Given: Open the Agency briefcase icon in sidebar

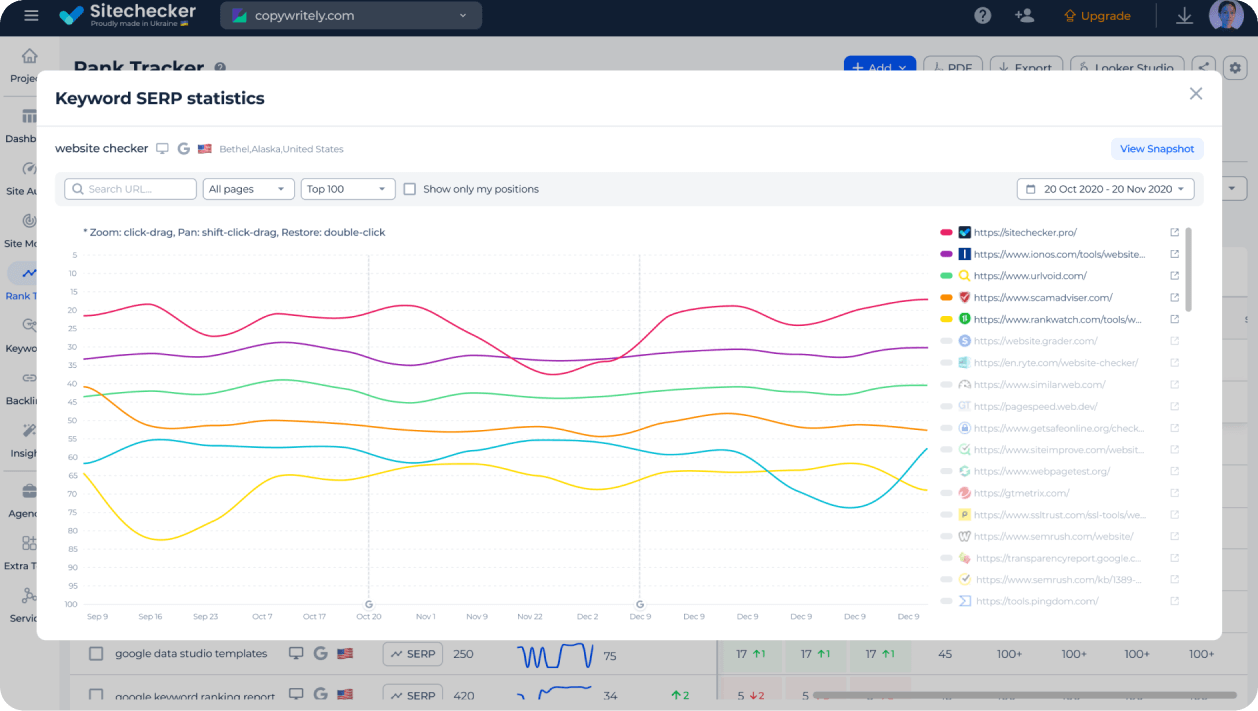Looking at the screenshot, I should point(30,491).
